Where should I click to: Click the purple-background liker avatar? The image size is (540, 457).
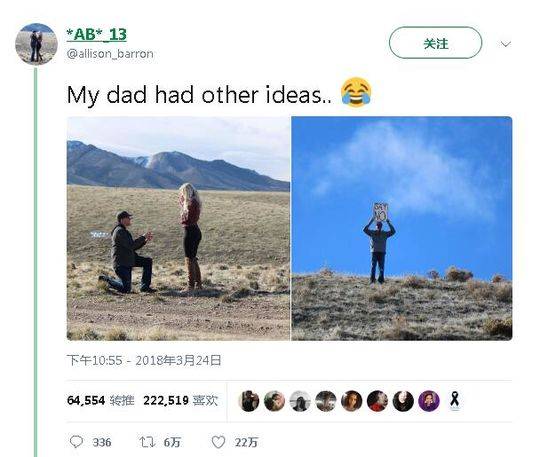pyautogui.click(x=429, y=401)
